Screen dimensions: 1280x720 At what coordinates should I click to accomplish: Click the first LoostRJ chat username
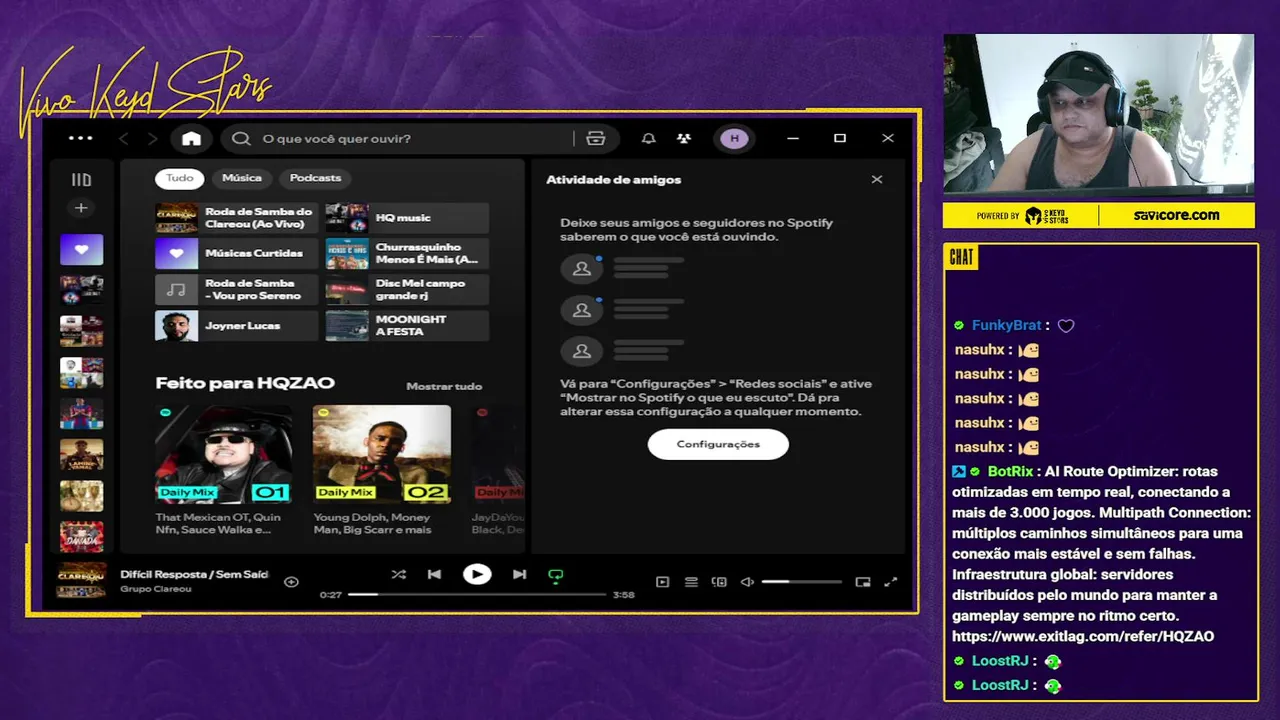[1000, 661]
